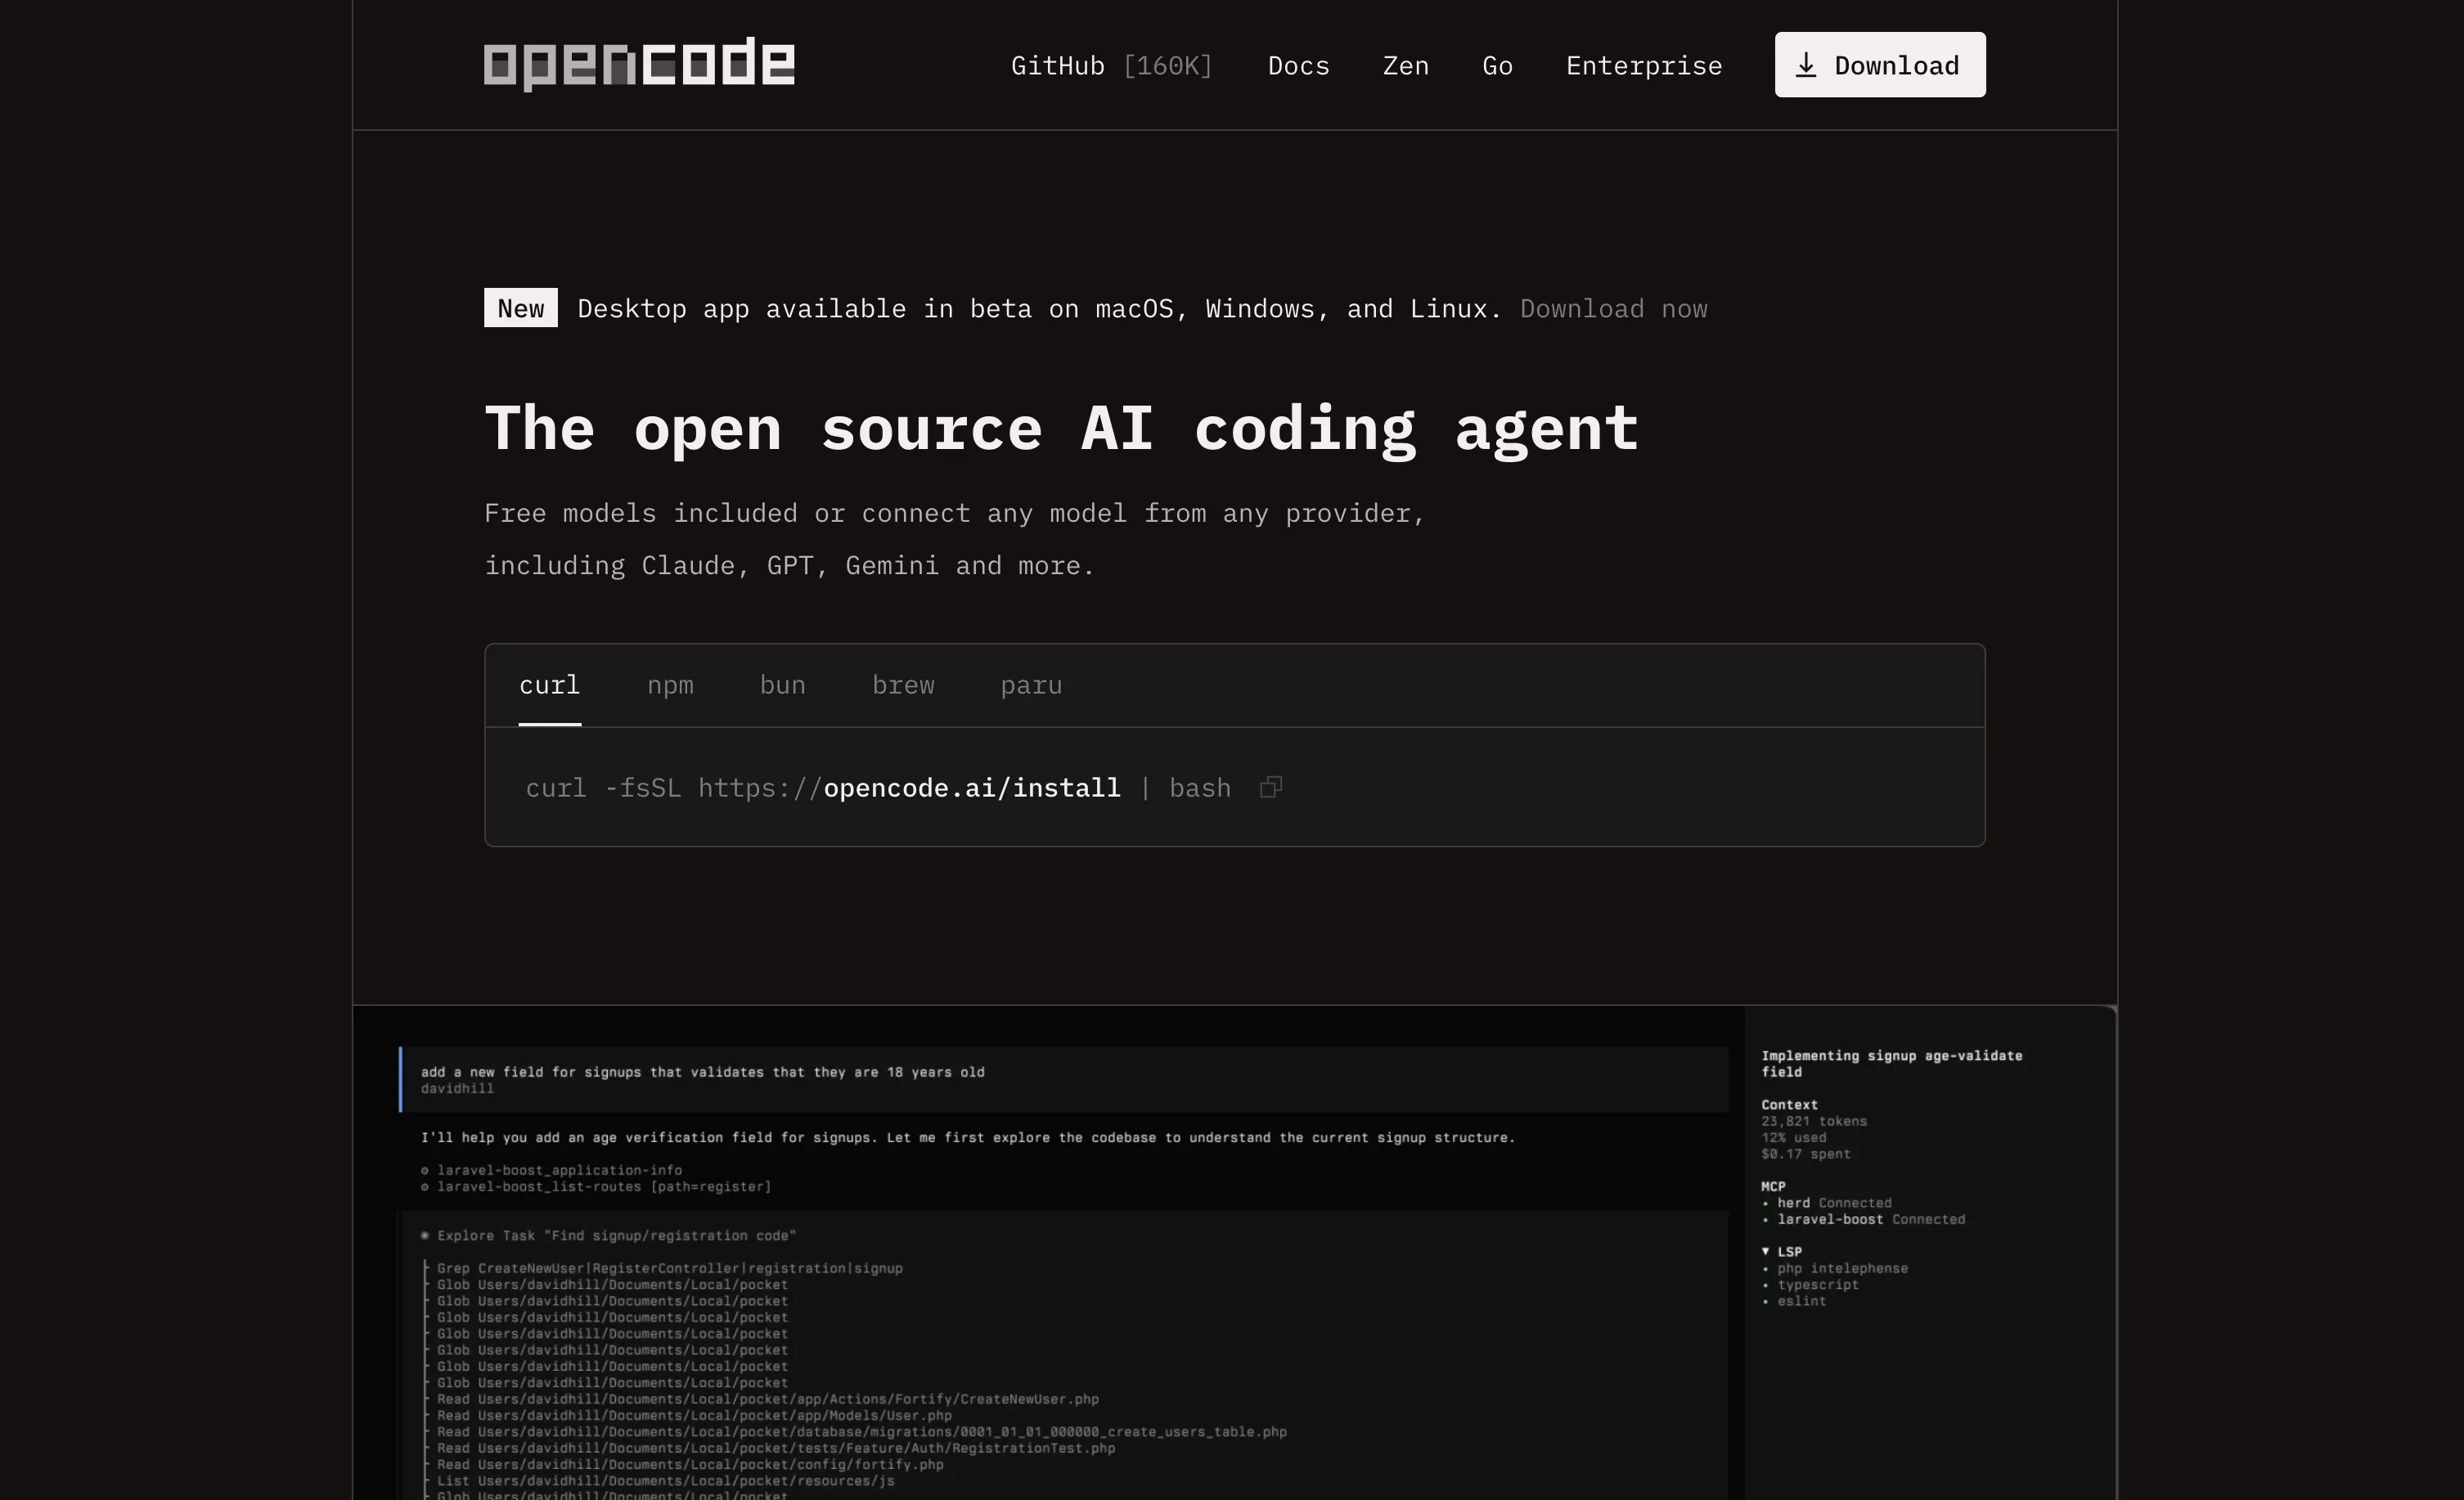Open the Docs page

pos(1298,66)
